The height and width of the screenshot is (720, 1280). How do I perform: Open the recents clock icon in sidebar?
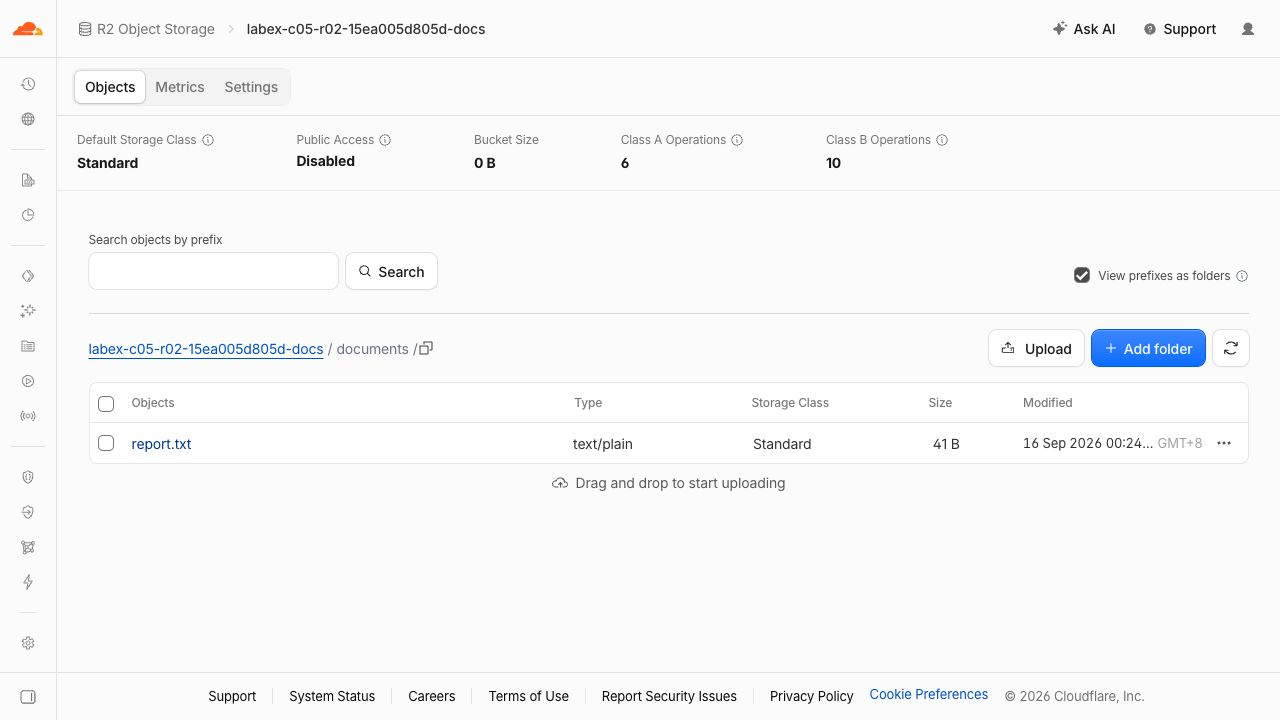click(x=28, y=85)
